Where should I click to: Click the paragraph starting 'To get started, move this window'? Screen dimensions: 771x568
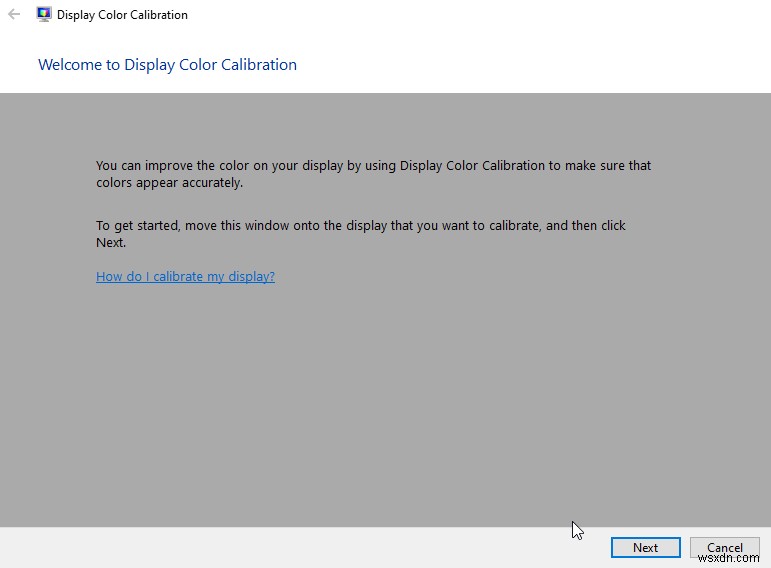point(360,234)
